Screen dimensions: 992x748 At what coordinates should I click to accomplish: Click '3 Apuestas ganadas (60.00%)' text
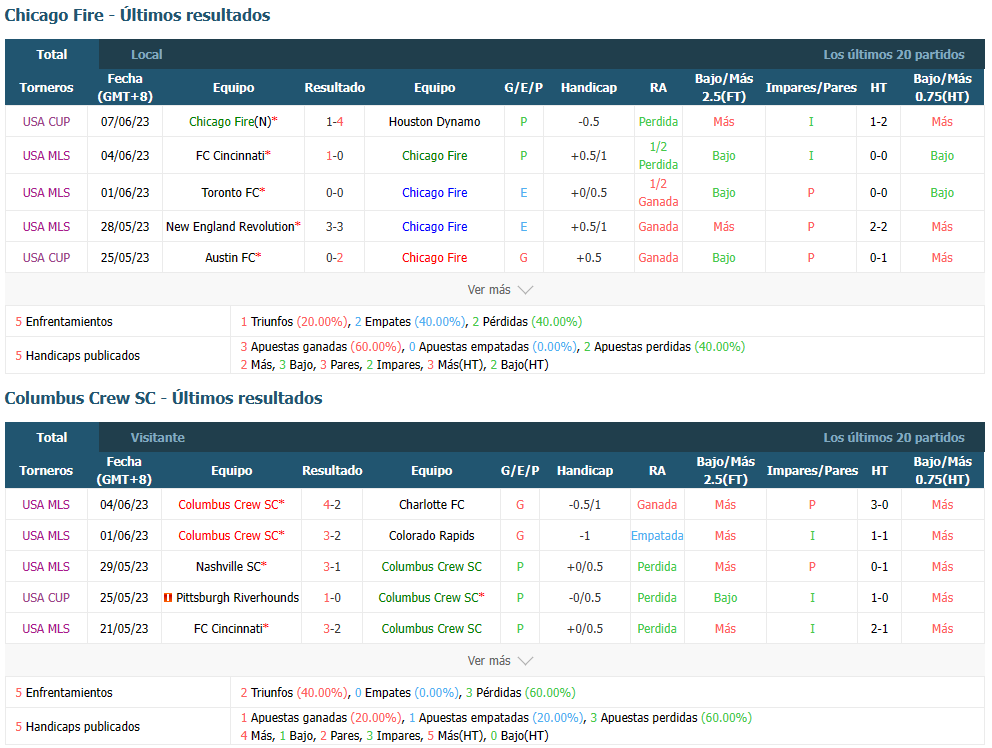pos(321,347)
